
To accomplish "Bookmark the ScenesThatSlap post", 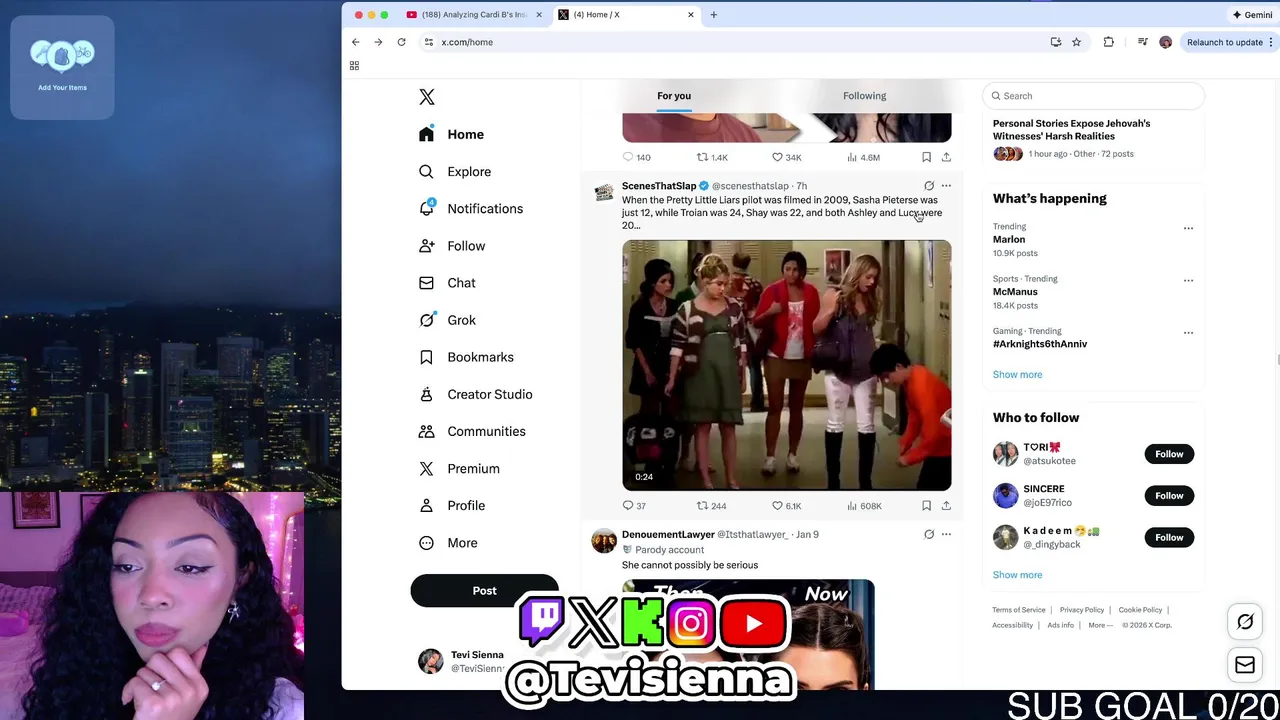I will coord(926,506).
